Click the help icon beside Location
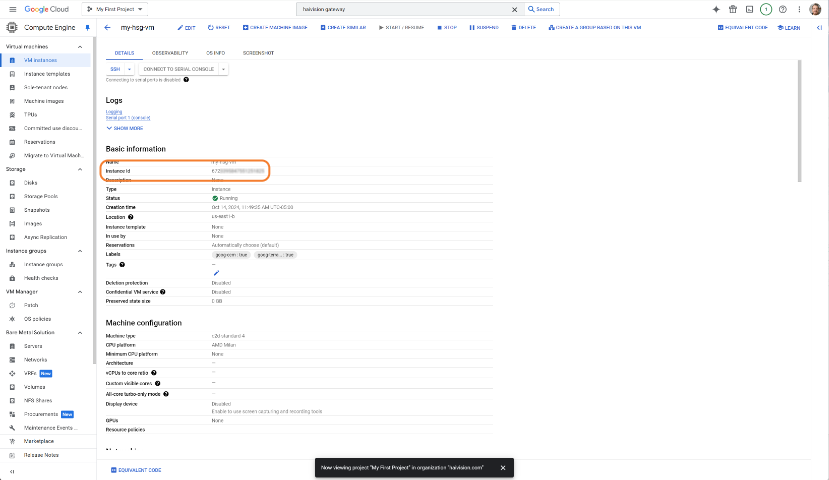The height and width of the screenshot is (480, 829). 131,217
